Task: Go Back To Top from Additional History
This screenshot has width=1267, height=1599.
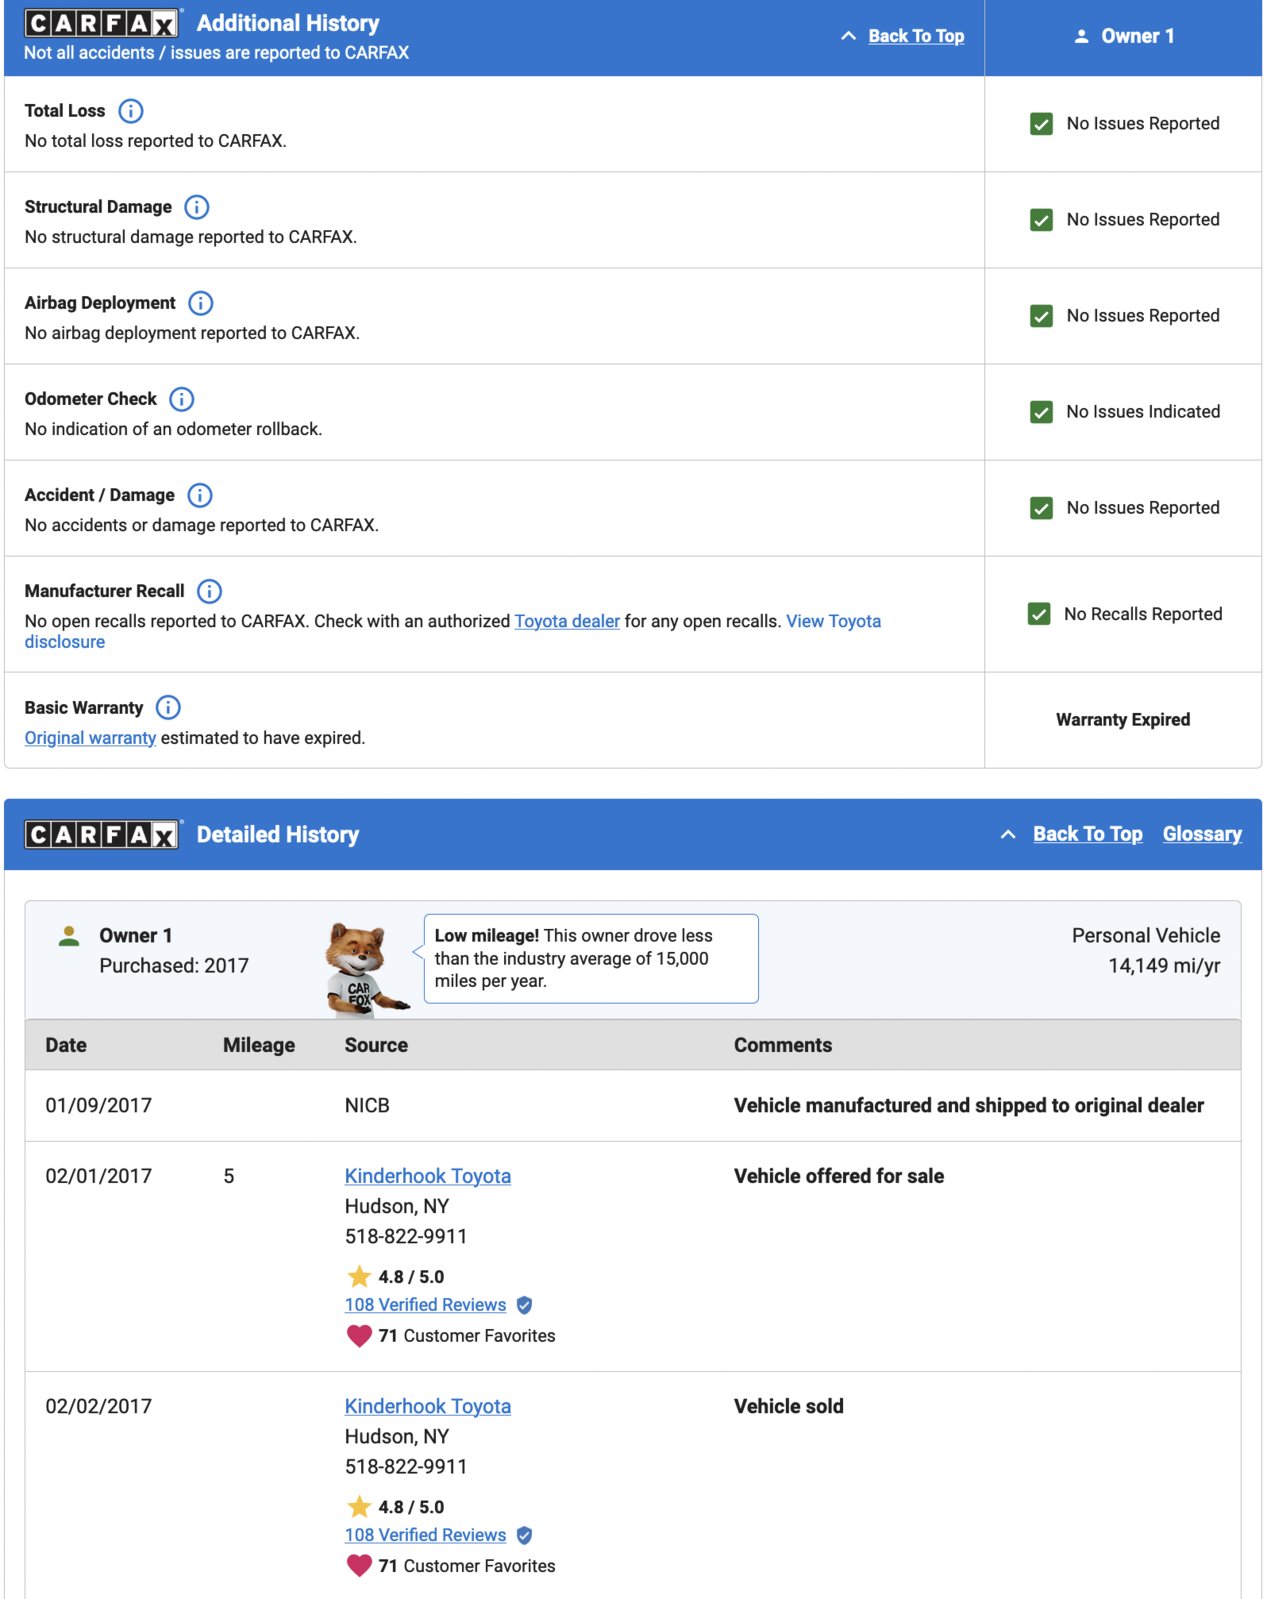Action: click(916, 36)
